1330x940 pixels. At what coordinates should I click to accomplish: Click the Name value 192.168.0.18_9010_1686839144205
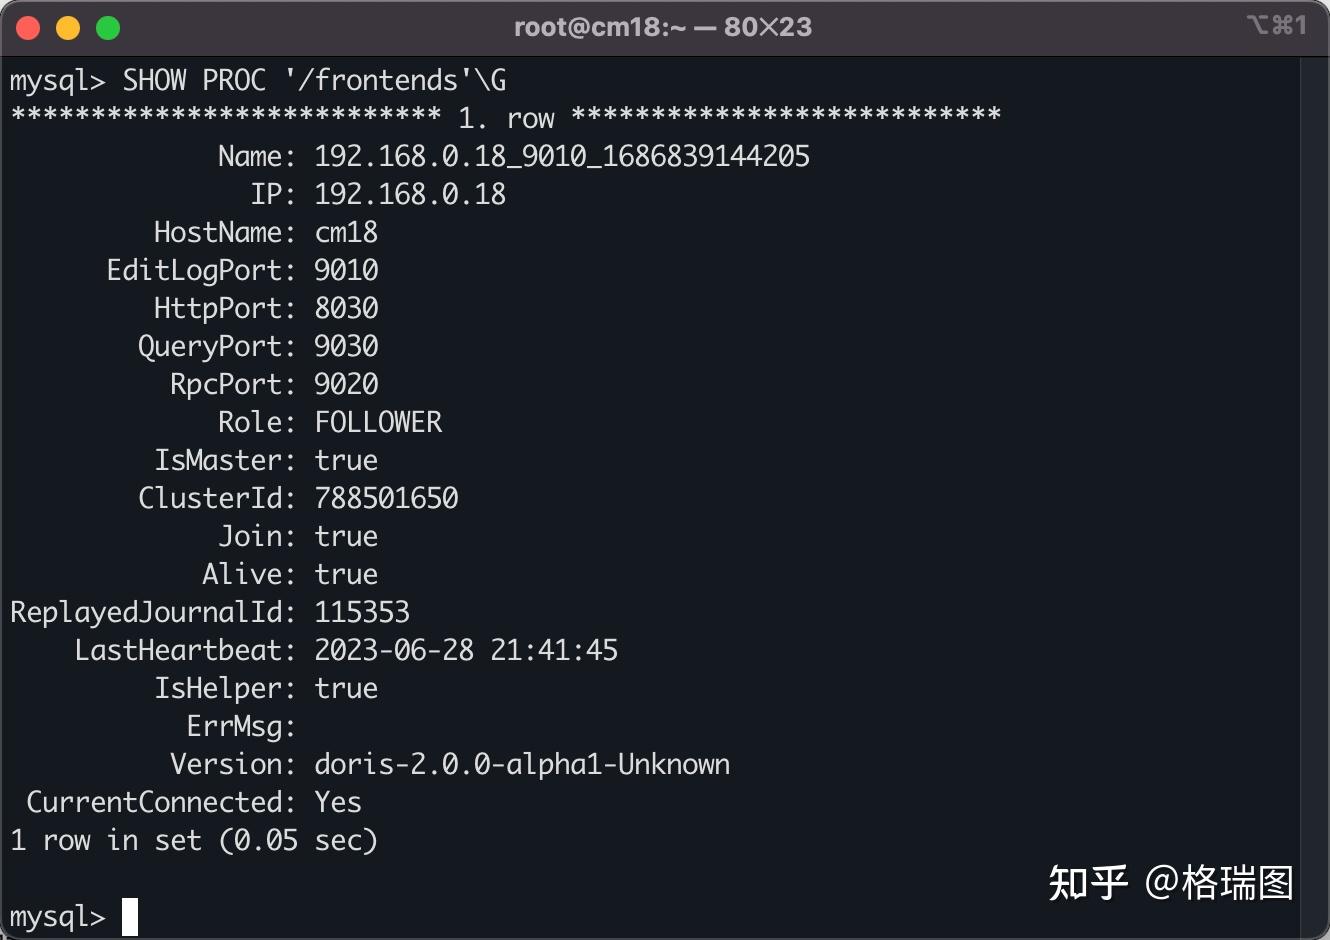point(562,156)
